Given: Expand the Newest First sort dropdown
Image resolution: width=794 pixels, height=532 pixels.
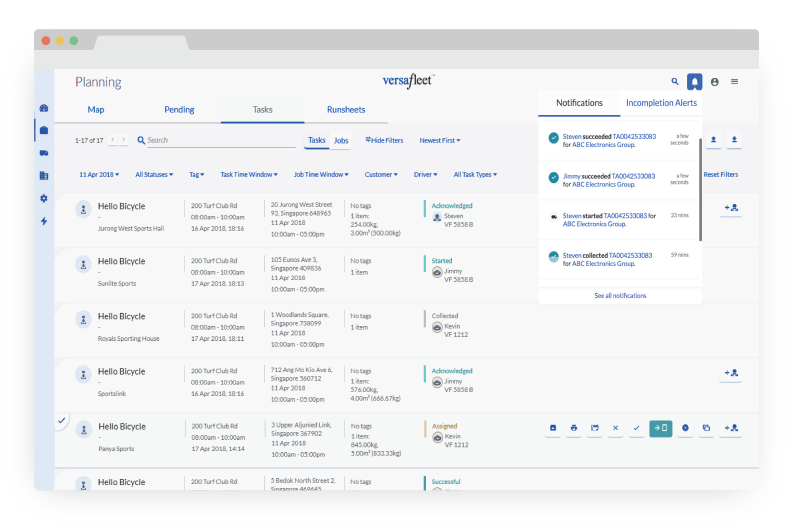Looking at the screenshot, I should [x=440, y=141].
